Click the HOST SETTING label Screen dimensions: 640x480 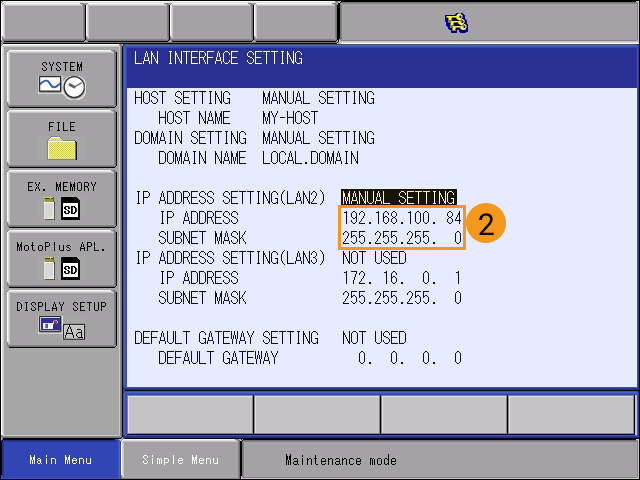pyautogui.click(x=182, y=98)
